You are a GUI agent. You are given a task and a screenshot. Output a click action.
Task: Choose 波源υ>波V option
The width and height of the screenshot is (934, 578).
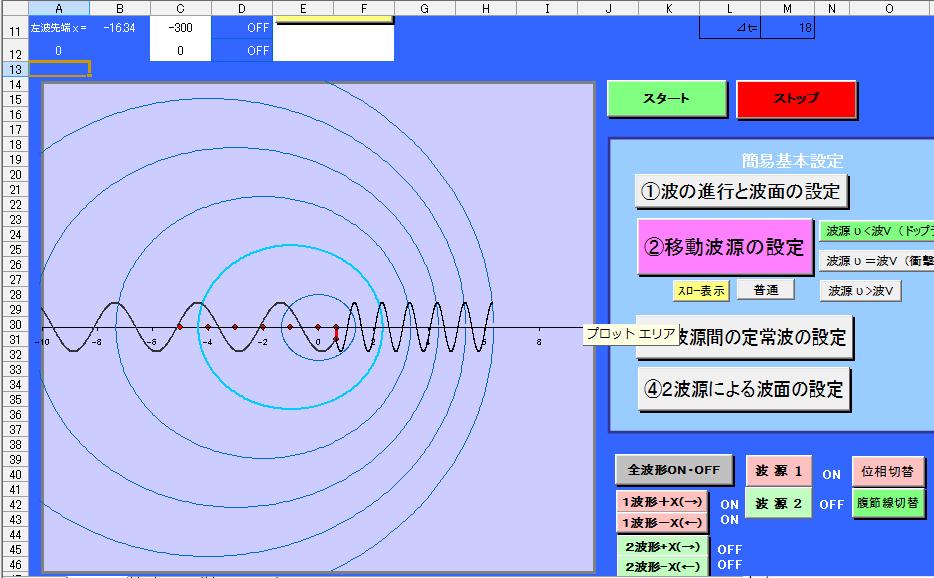tap(860, 291)
